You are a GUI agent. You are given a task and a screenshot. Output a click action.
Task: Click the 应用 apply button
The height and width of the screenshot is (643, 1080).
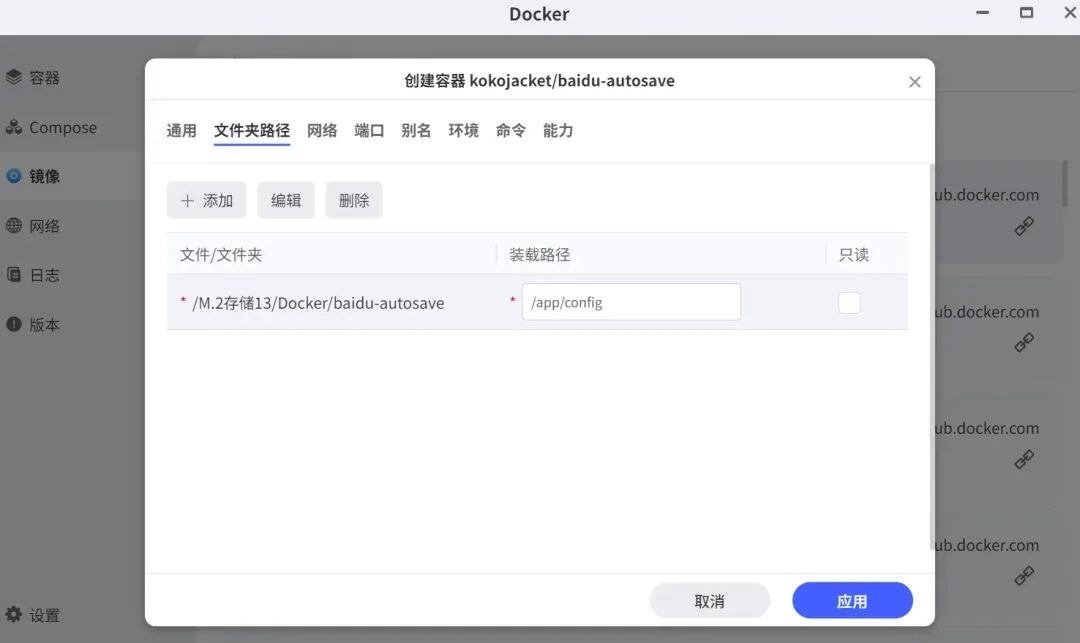[x=852, y=601]
